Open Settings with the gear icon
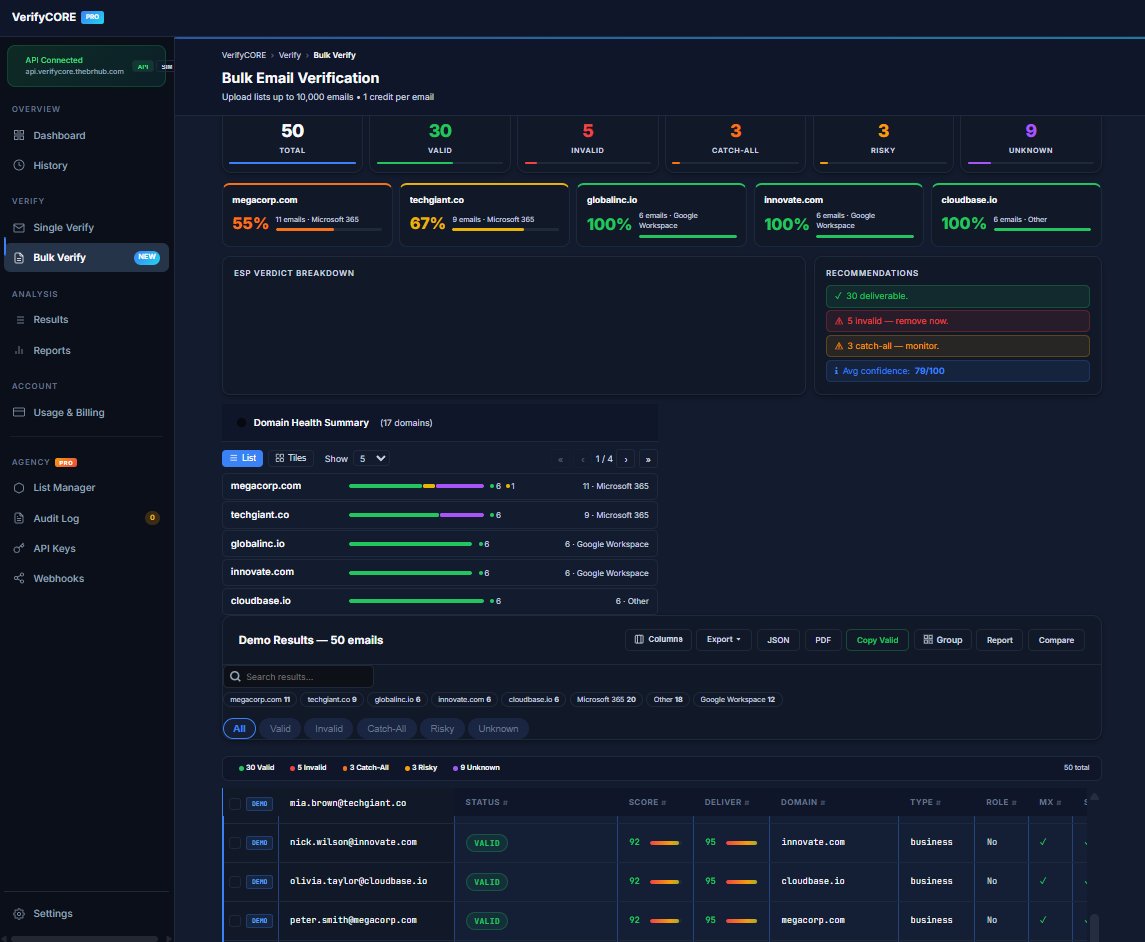1145x942 pixels. click(19, 914)
